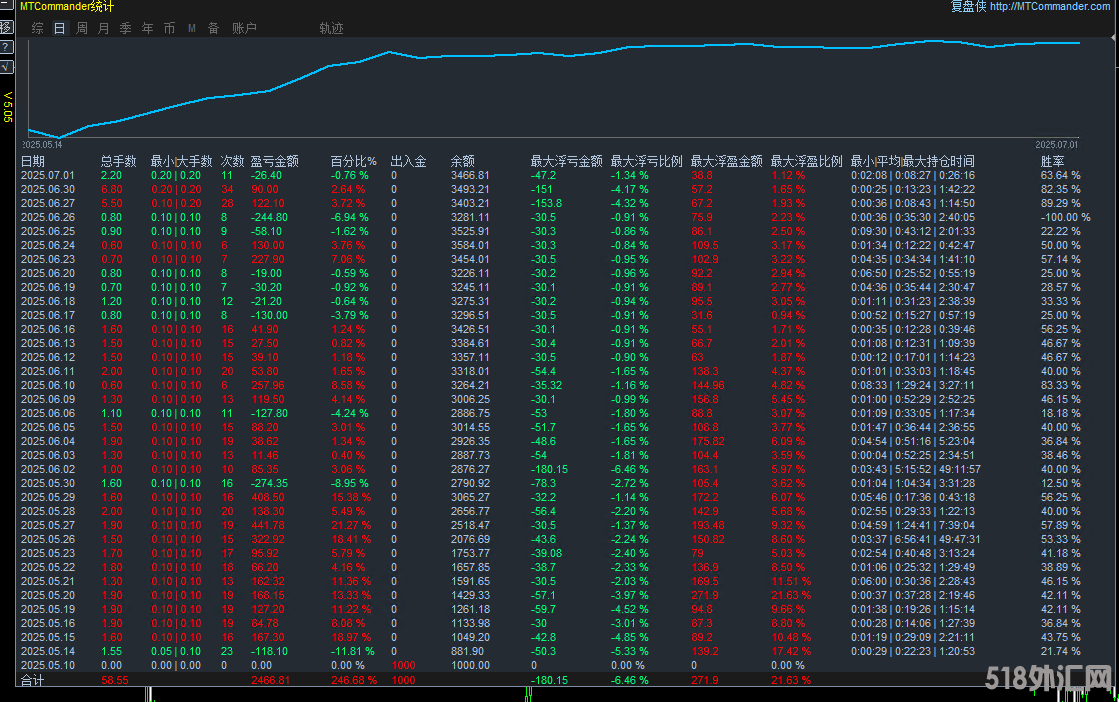Image resolution: width=1119 pixels, height=702 pixels.
Task: Click total profit 2466.81
Action: pyautogui.click(x=270, y=681)
